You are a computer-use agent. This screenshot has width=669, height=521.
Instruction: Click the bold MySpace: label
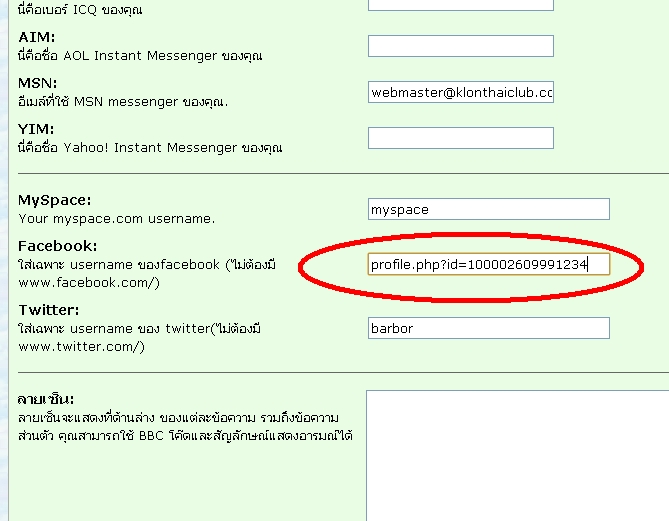54,200
